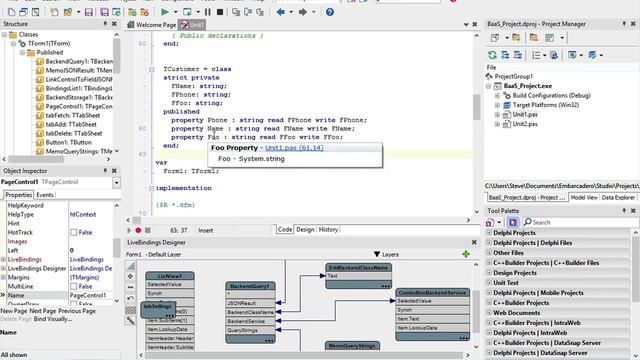
Task: Switch to the Model View tab
Action: click(x=584, y=197)
